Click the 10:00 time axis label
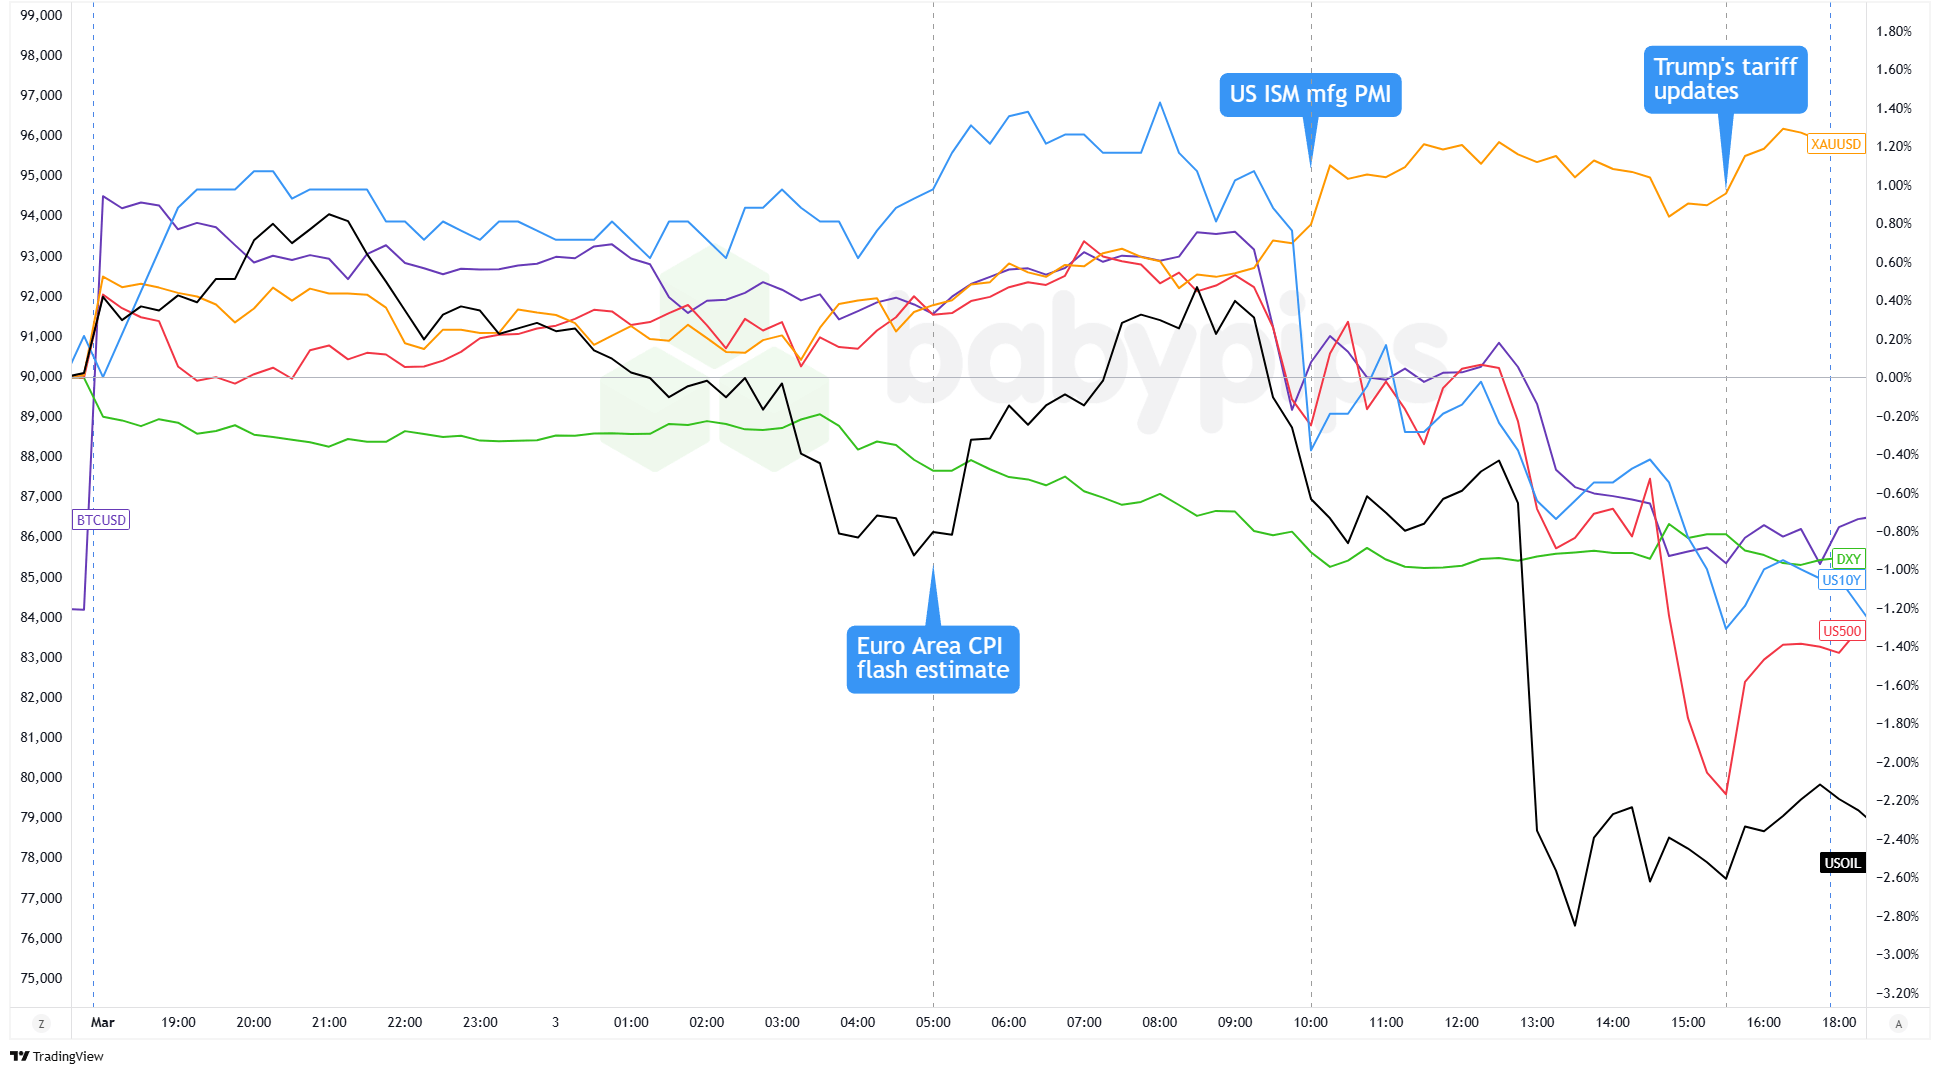The image size is (1940, 1074). click(1310, 1022)
